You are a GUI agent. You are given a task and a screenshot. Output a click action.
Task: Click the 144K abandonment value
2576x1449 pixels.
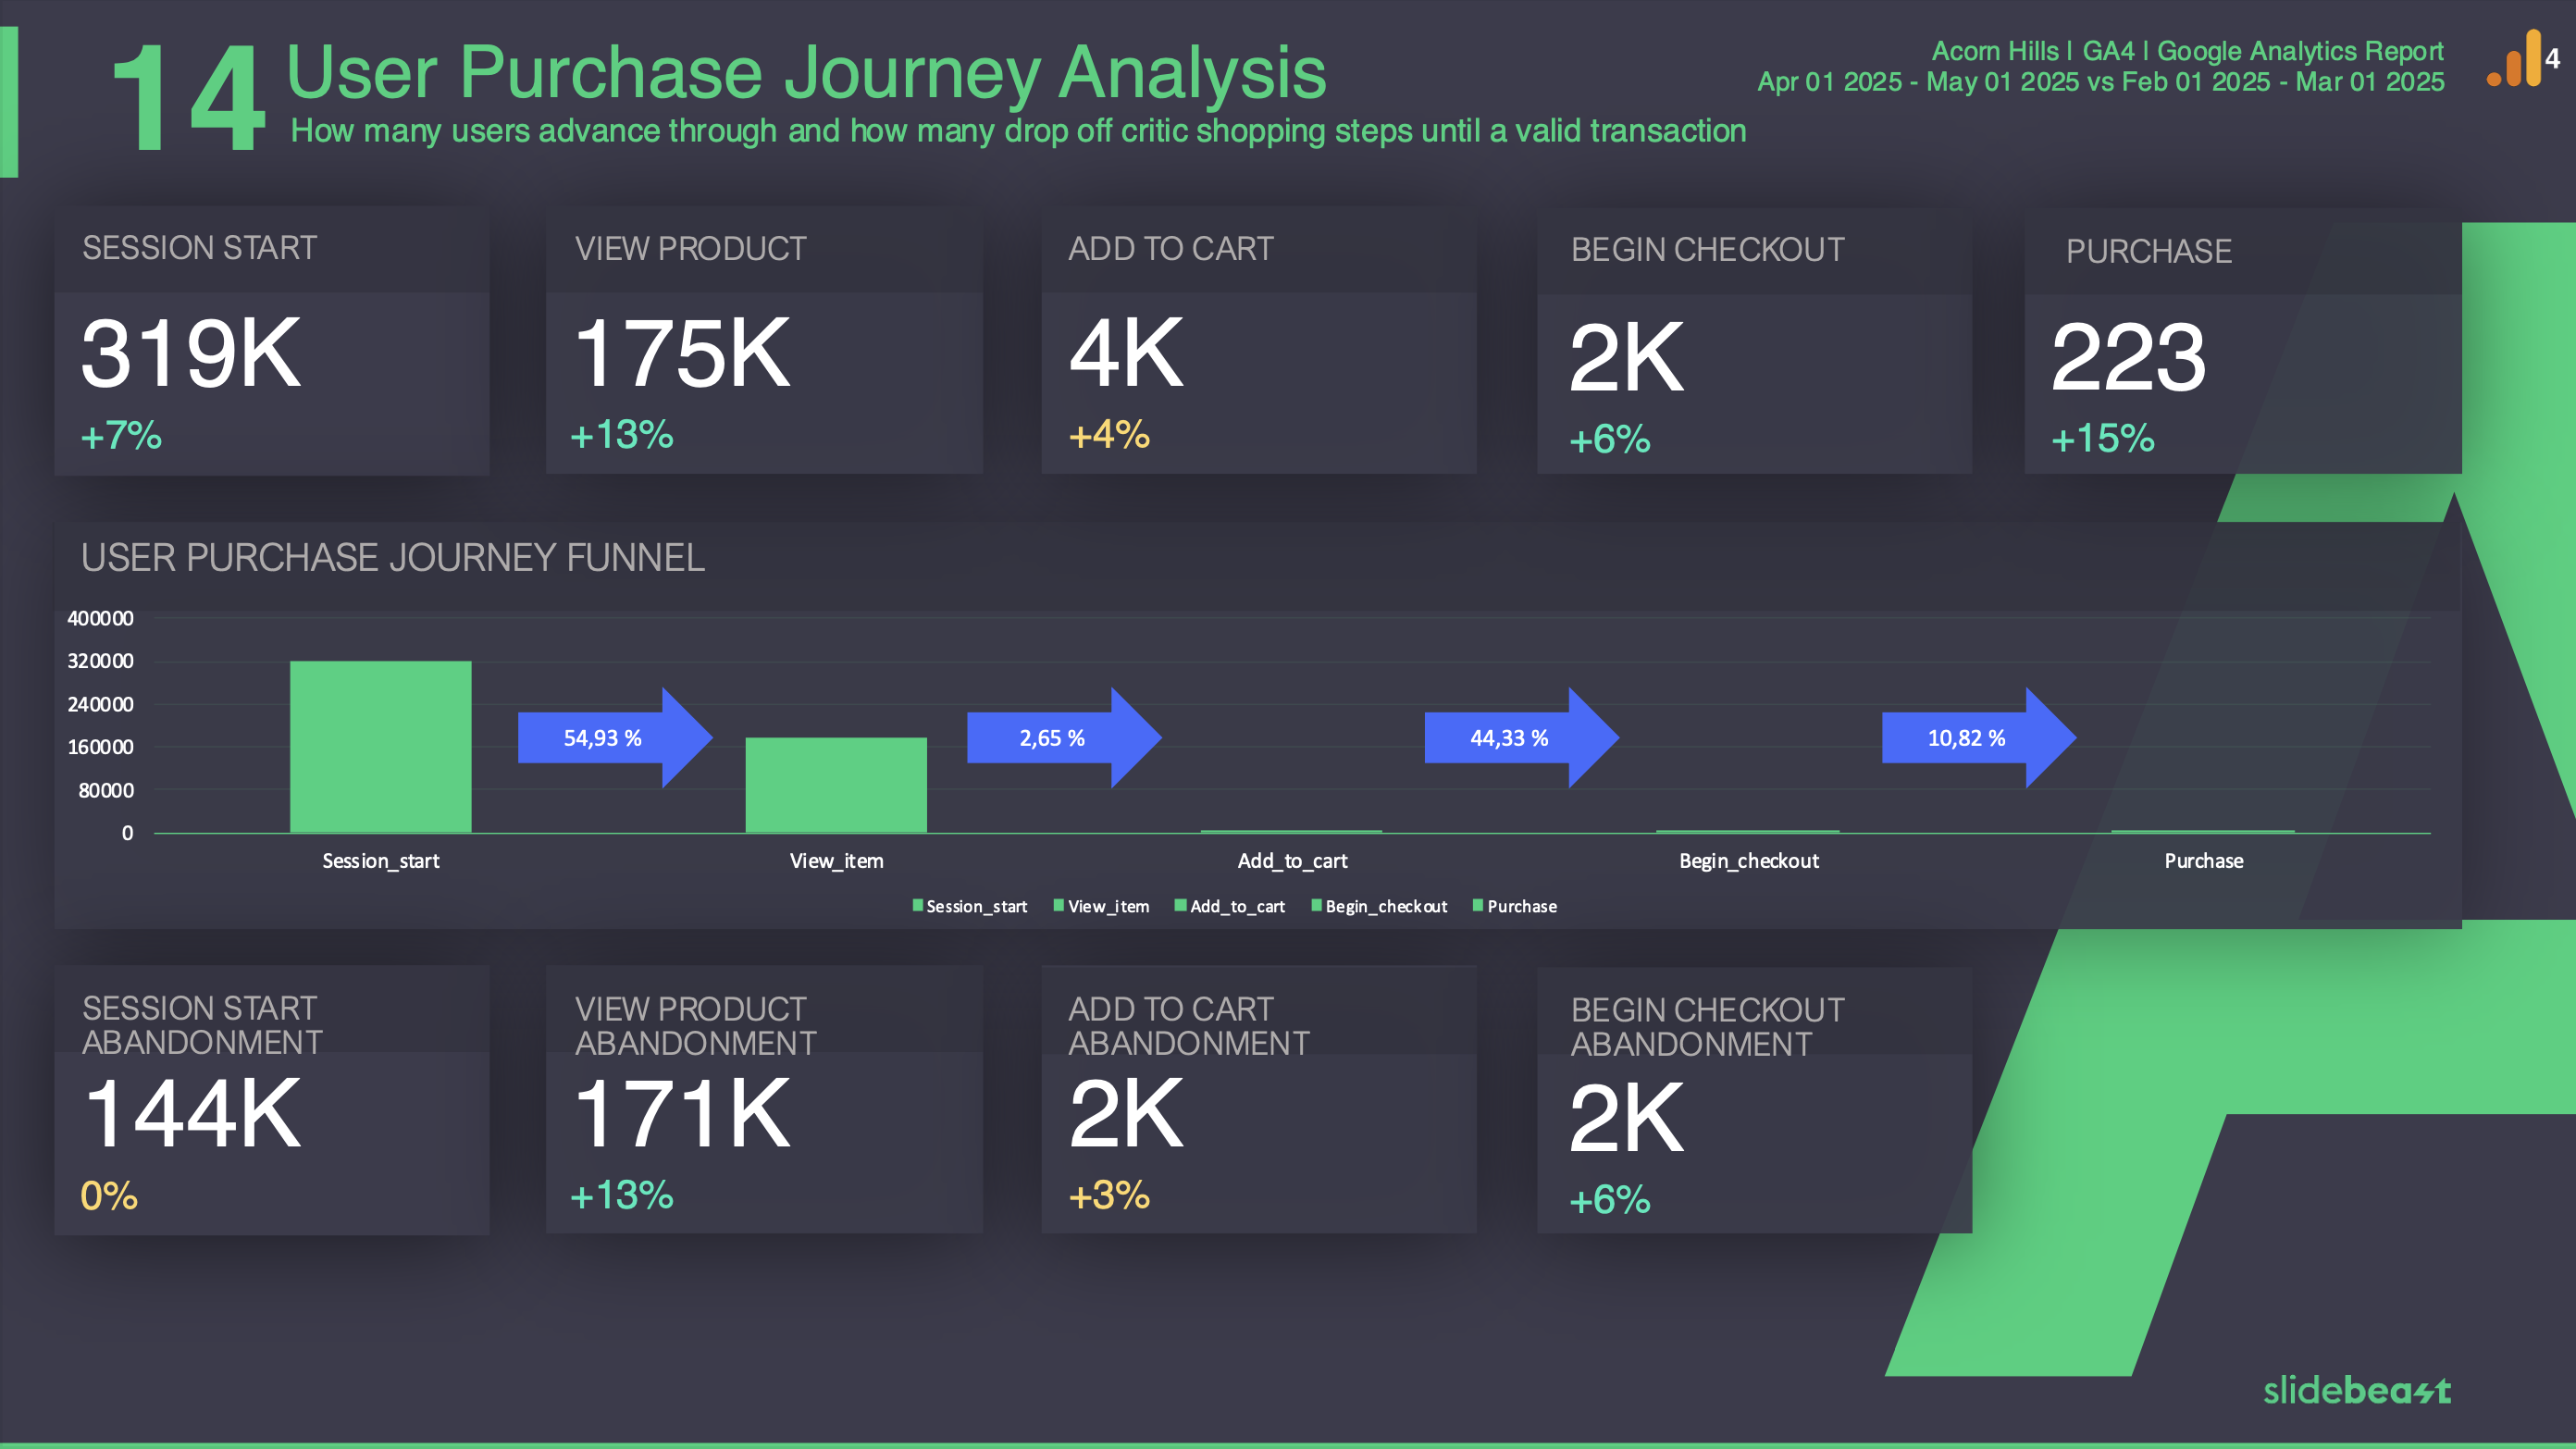click(x=192, y=1113)
